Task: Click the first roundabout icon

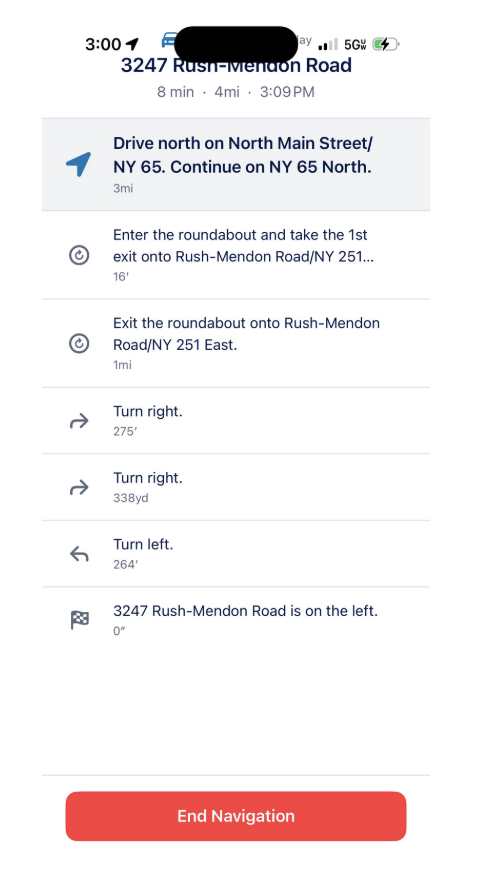Action: click(79, 255)
